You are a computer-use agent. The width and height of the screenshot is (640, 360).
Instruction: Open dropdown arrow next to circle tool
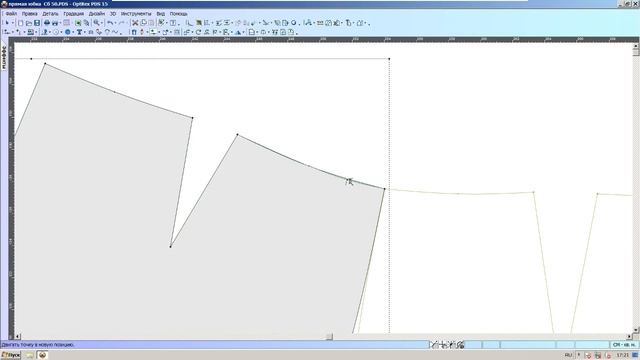click(x=61, y=32)
